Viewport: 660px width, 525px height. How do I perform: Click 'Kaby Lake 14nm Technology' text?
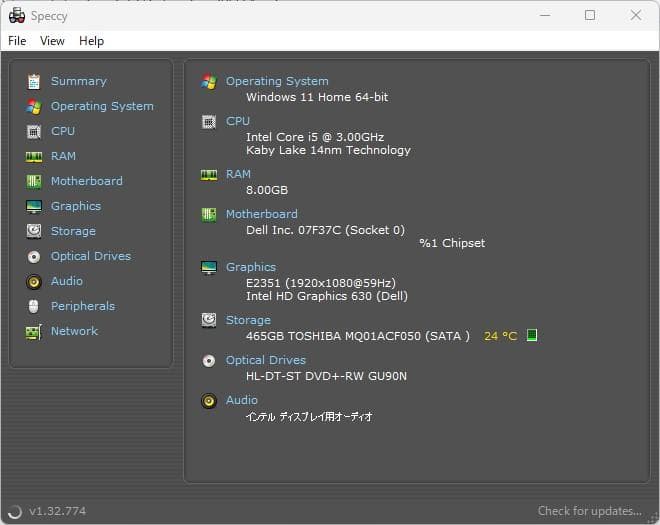(328, 150)
